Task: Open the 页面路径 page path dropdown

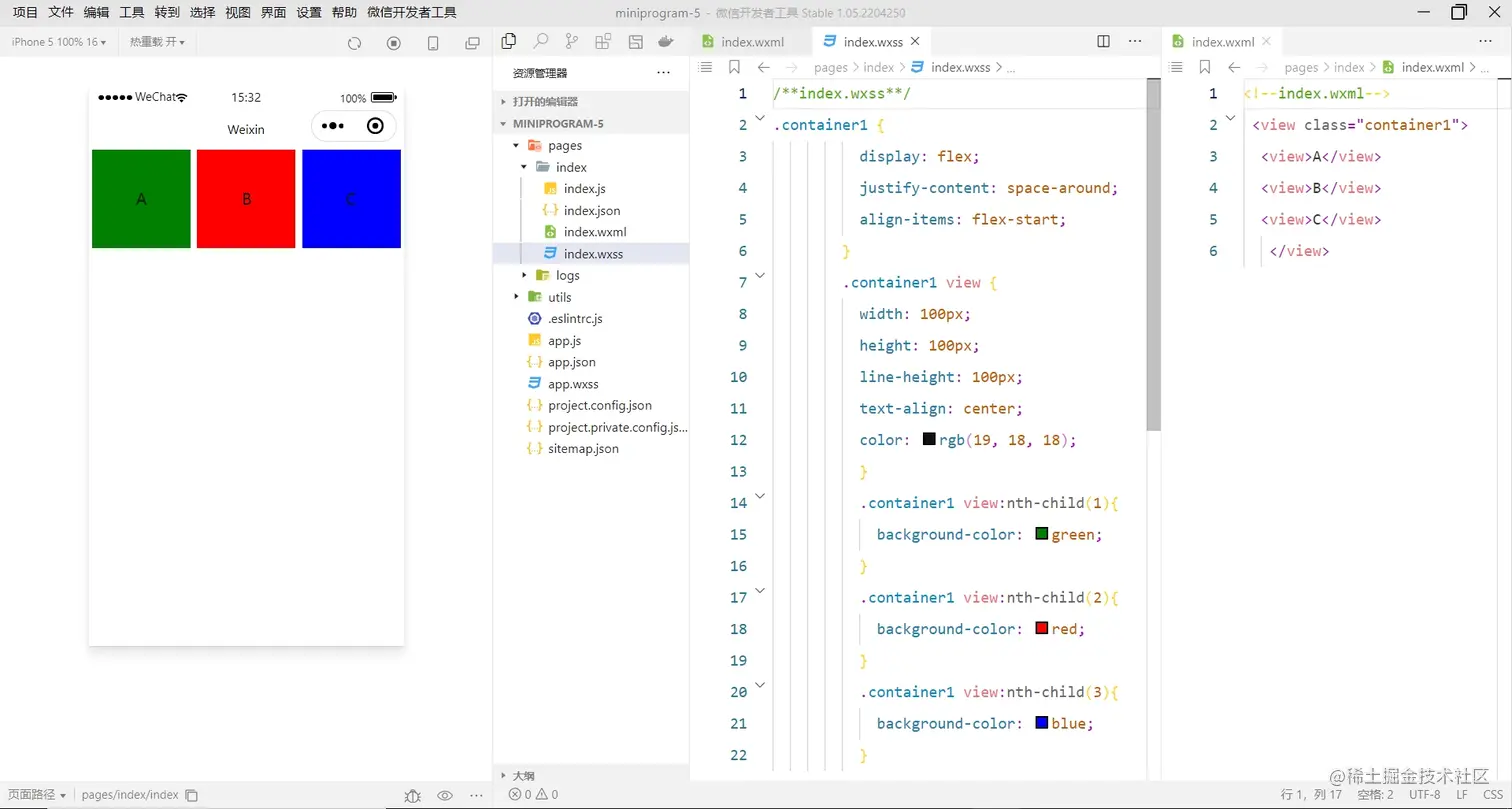Action: (37, 795)
